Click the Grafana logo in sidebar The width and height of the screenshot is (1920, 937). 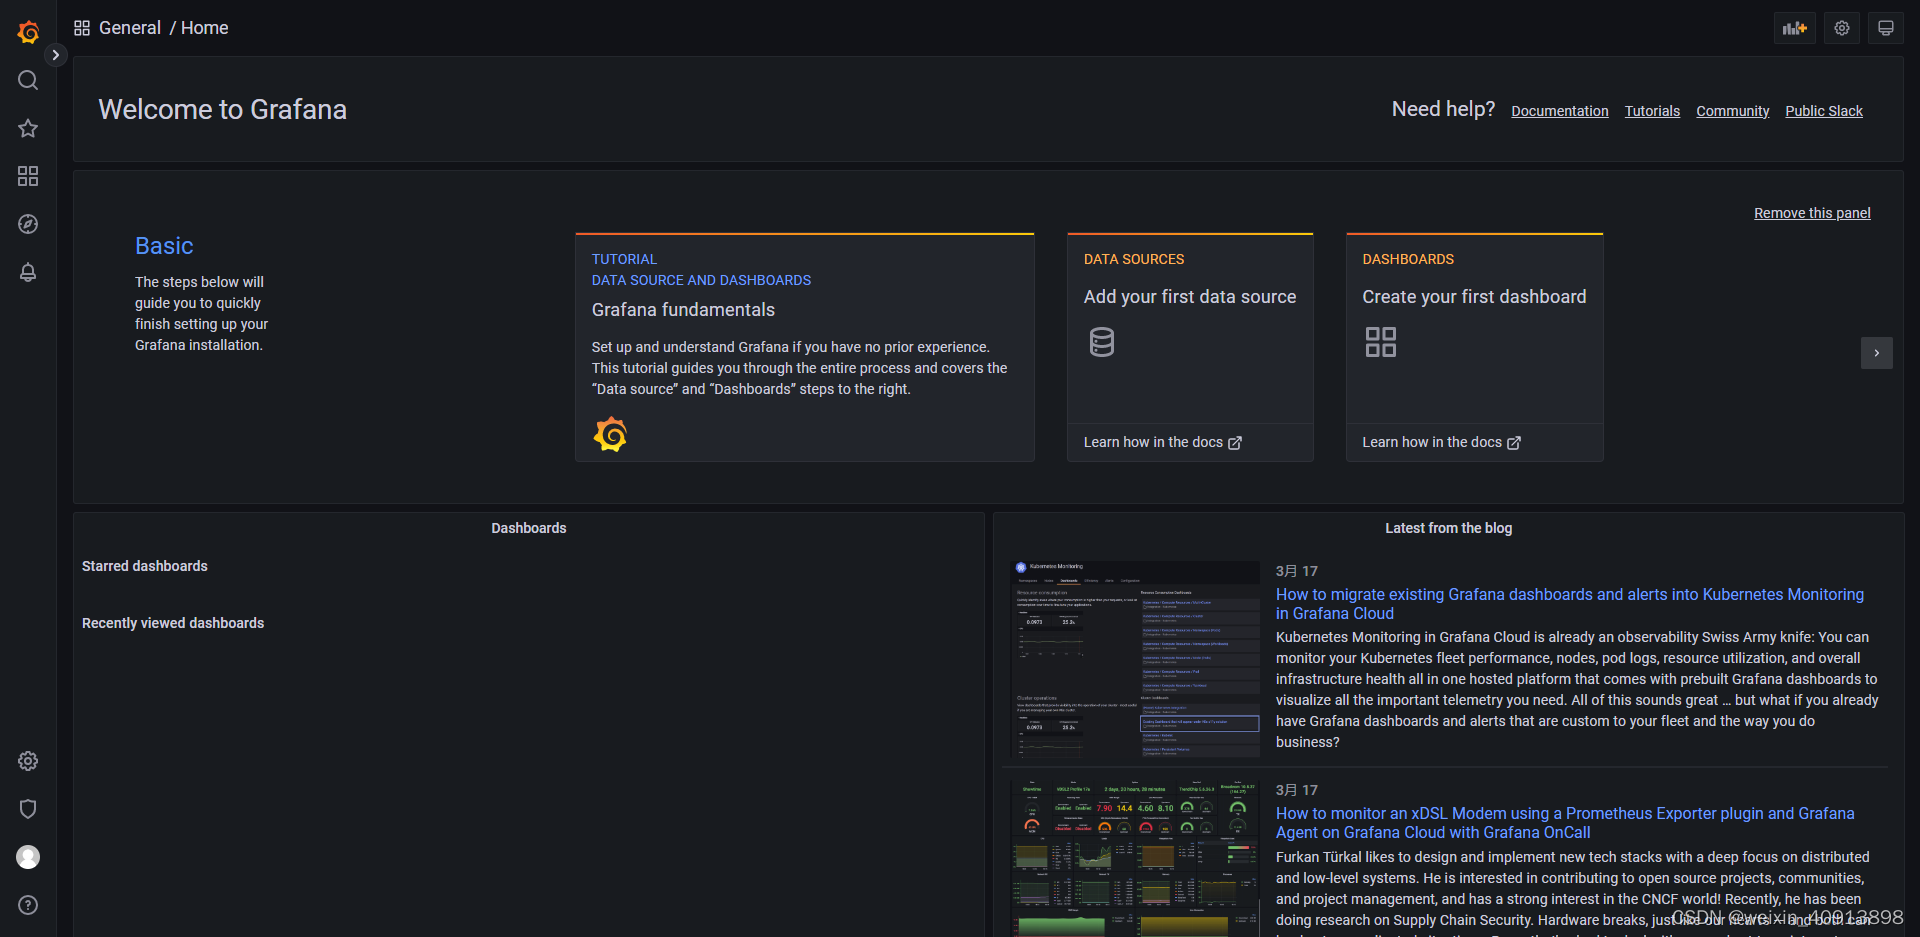pyautogui.click(x=28, y=32)
